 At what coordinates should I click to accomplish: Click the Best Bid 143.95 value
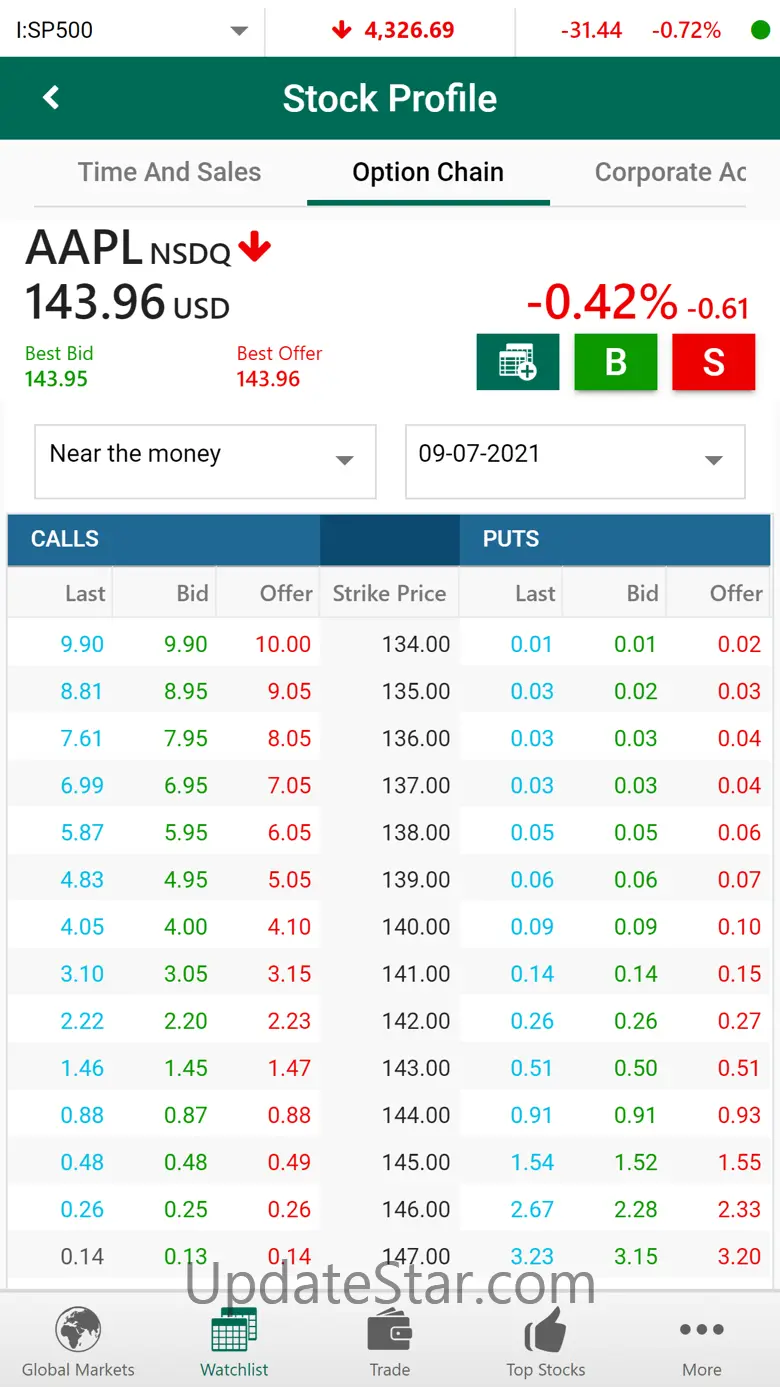point(56,379)
